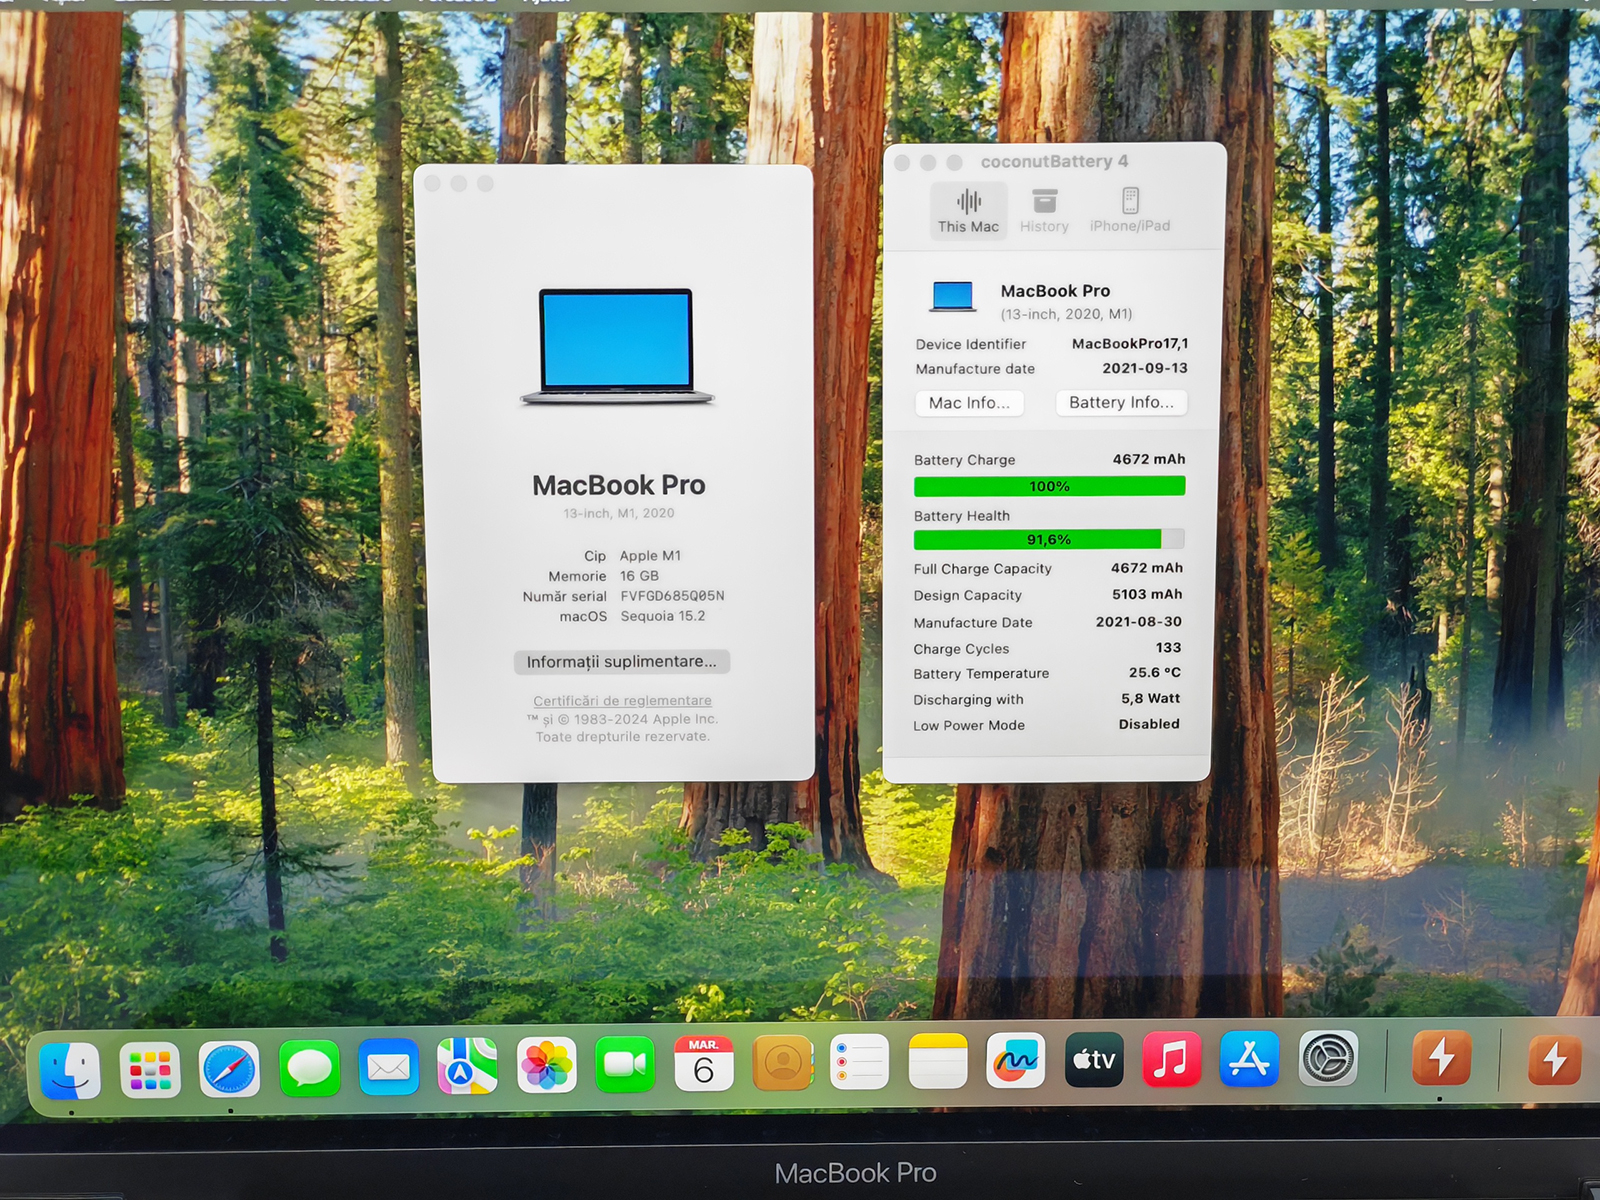Click Full Charge Capacity 4672 mAh value
1600x1200 pixels.
pyautogui.click(x=1147, y=568)
